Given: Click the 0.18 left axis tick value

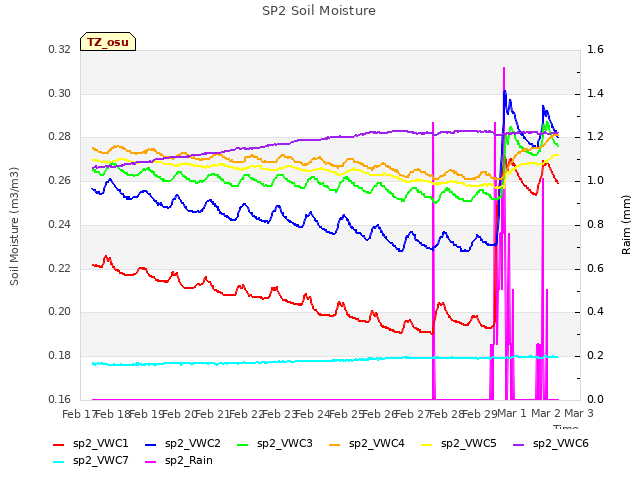Looking at the screenshot, I should coord(60,356).
